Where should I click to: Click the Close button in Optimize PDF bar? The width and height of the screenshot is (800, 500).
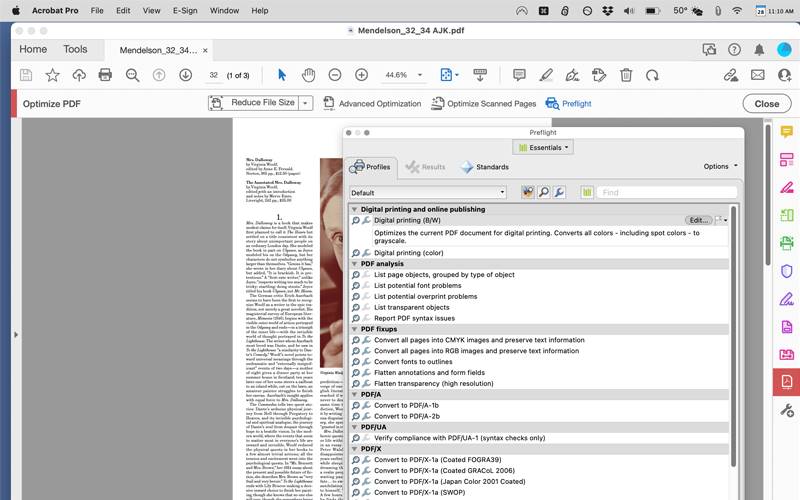pos(766,103)
